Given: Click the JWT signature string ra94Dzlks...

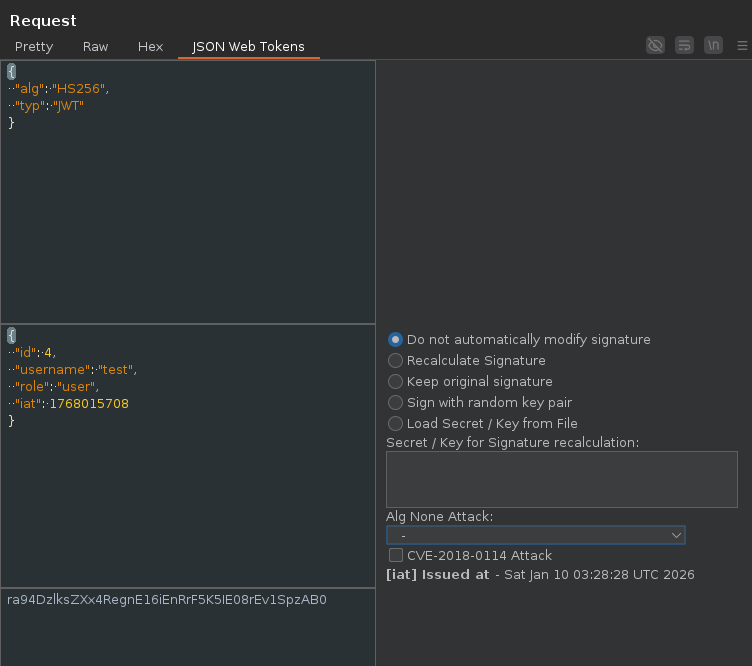Looking at the screenshot, I should [167, 600].
